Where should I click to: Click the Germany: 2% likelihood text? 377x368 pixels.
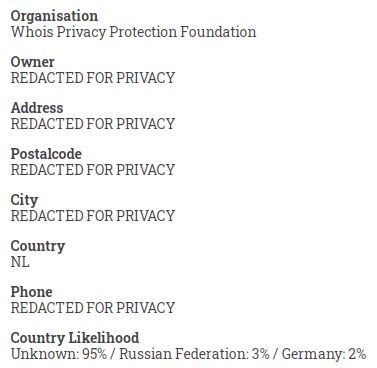pos(324,354)
